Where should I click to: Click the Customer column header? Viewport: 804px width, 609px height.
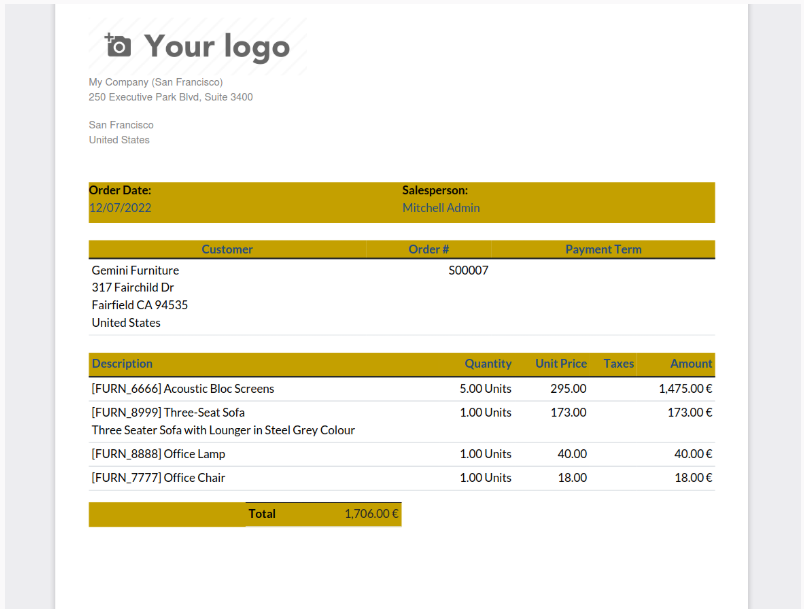tap(227, 249)
